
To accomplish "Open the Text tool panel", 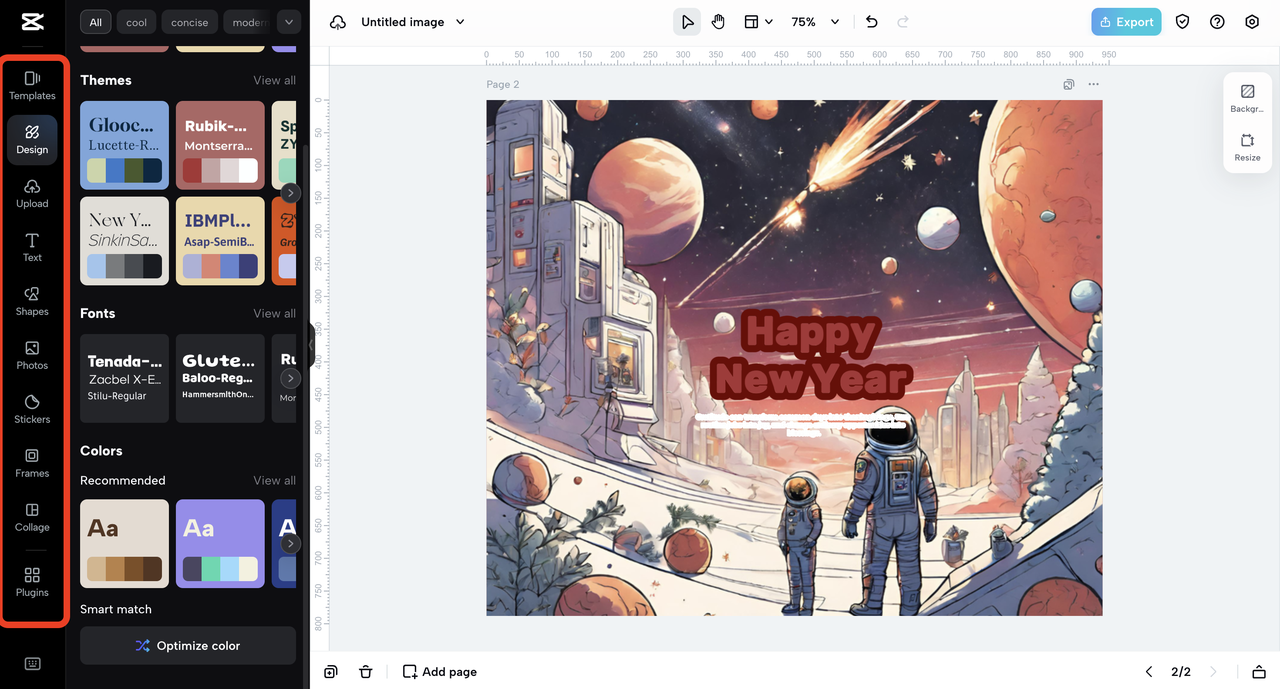I will (32, 248).
